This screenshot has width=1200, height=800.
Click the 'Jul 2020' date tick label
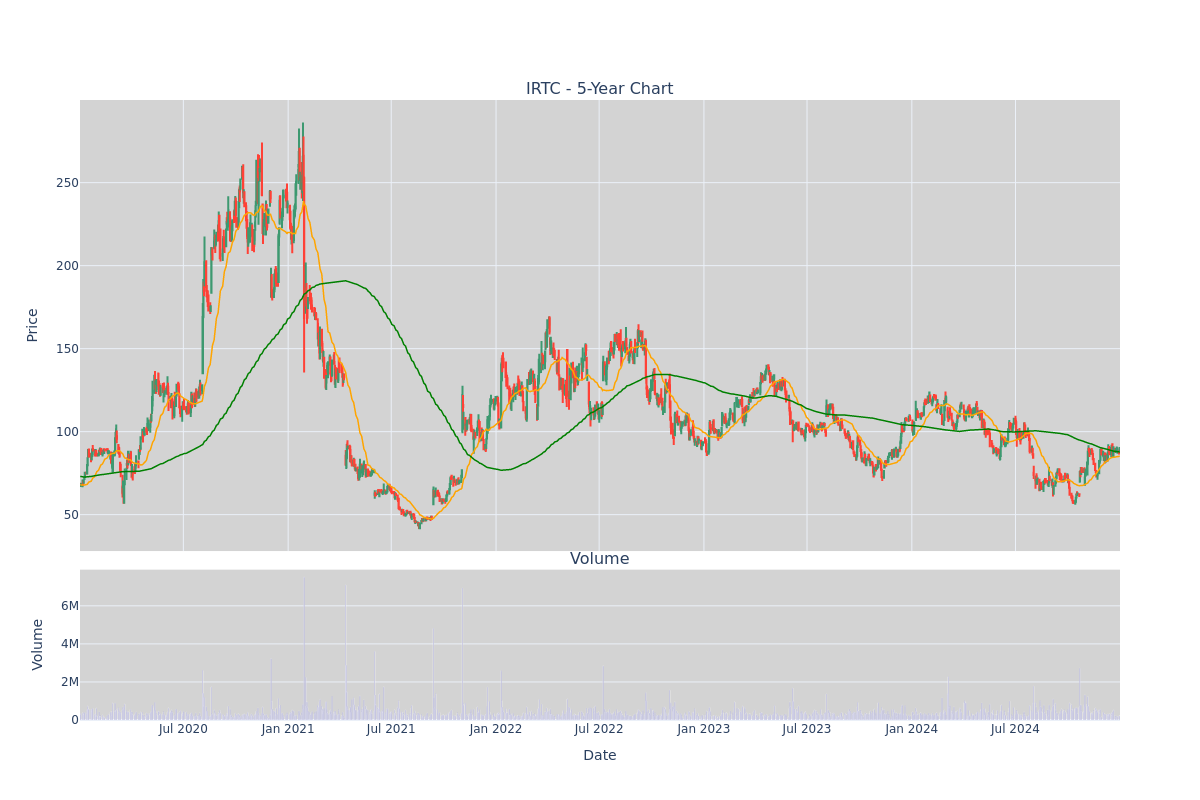pyautogui.click(x=183, y=729)
